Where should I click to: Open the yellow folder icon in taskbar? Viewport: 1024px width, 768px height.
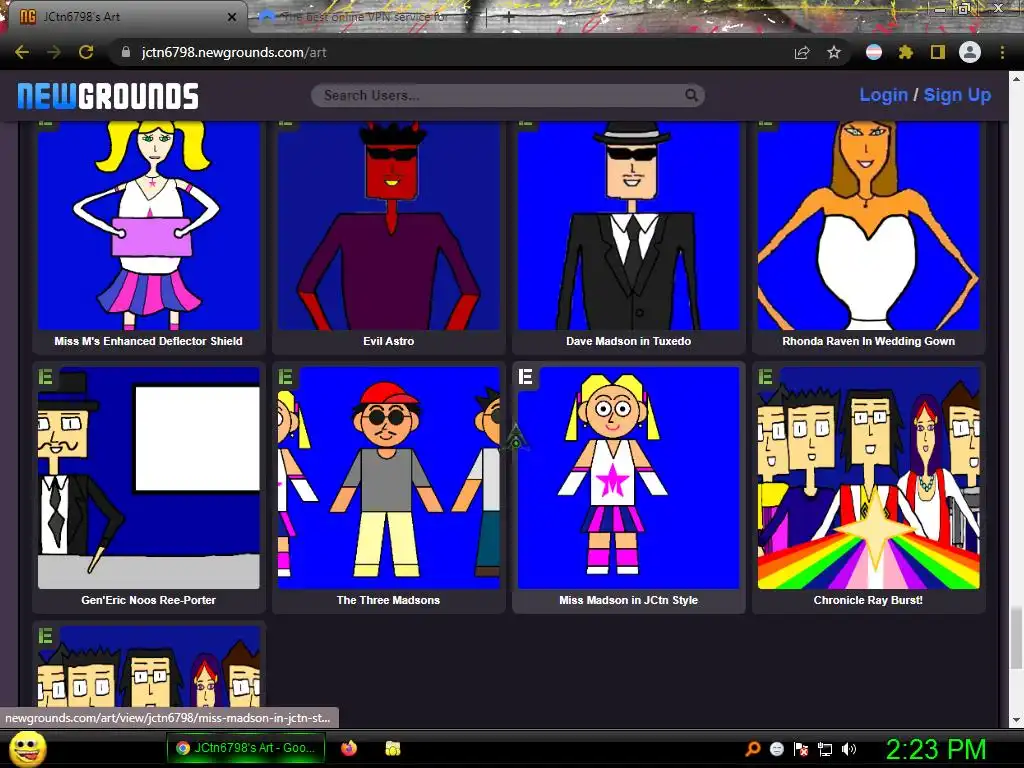pos(392,748)
